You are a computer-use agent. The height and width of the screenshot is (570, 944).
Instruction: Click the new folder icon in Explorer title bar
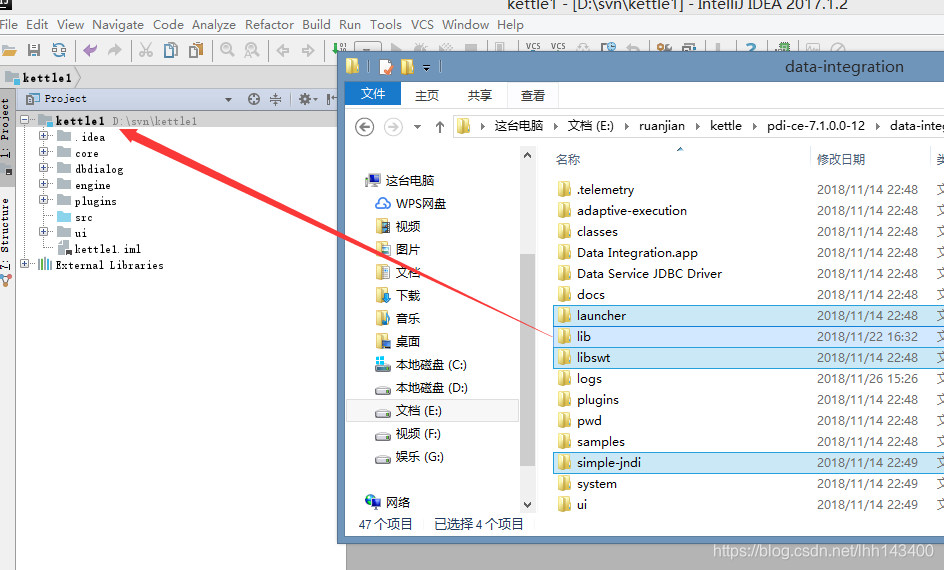point(408,66)
